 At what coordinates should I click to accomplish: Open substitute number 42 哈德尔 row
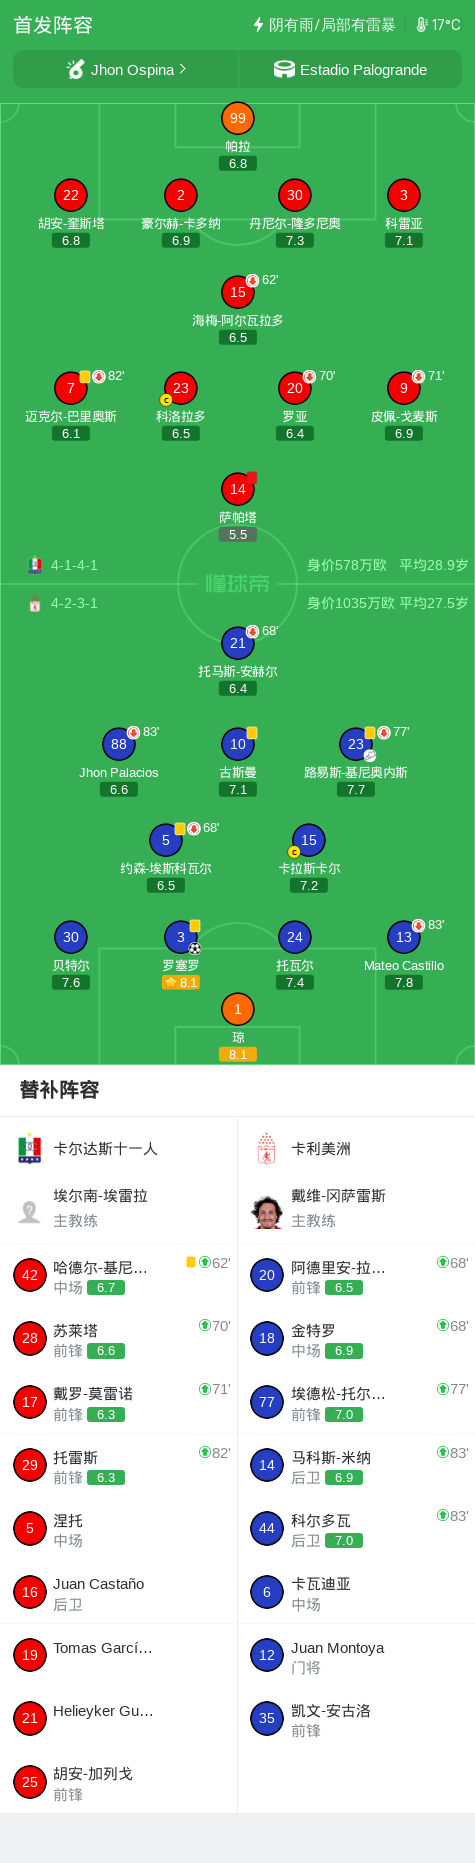click(x=119, y=1276)
